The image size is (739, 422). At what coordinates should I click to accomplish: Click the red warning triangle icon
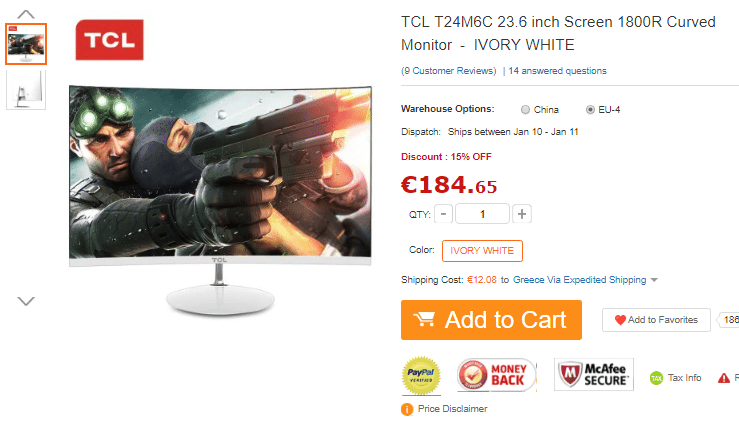[x=723, y=378]
